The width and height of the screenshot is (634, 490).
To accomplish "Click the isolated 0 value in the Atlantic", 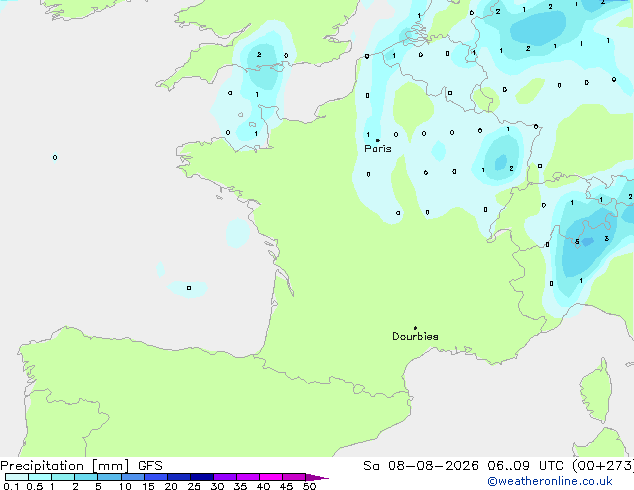I will (x=55, y=157).
